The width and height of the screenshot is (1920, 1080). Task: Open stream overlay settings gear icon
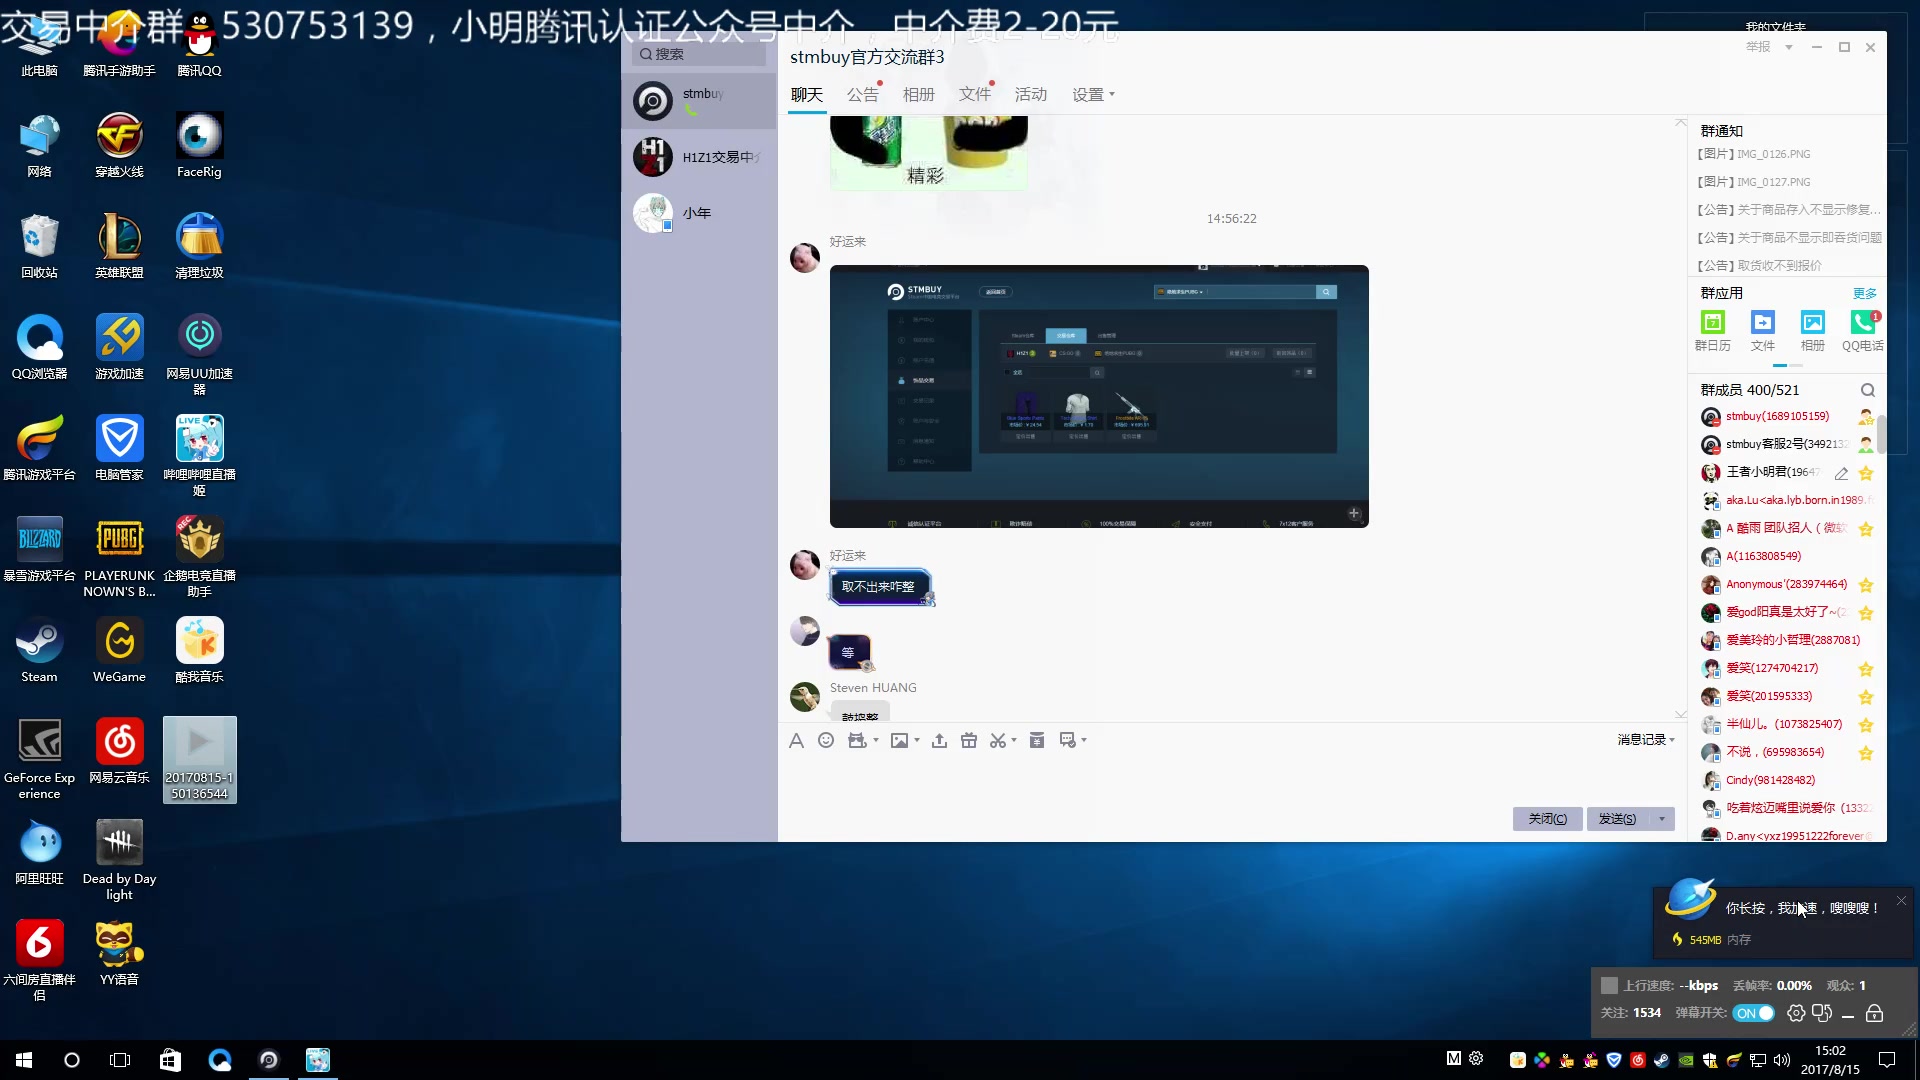click(1796, 1013)
